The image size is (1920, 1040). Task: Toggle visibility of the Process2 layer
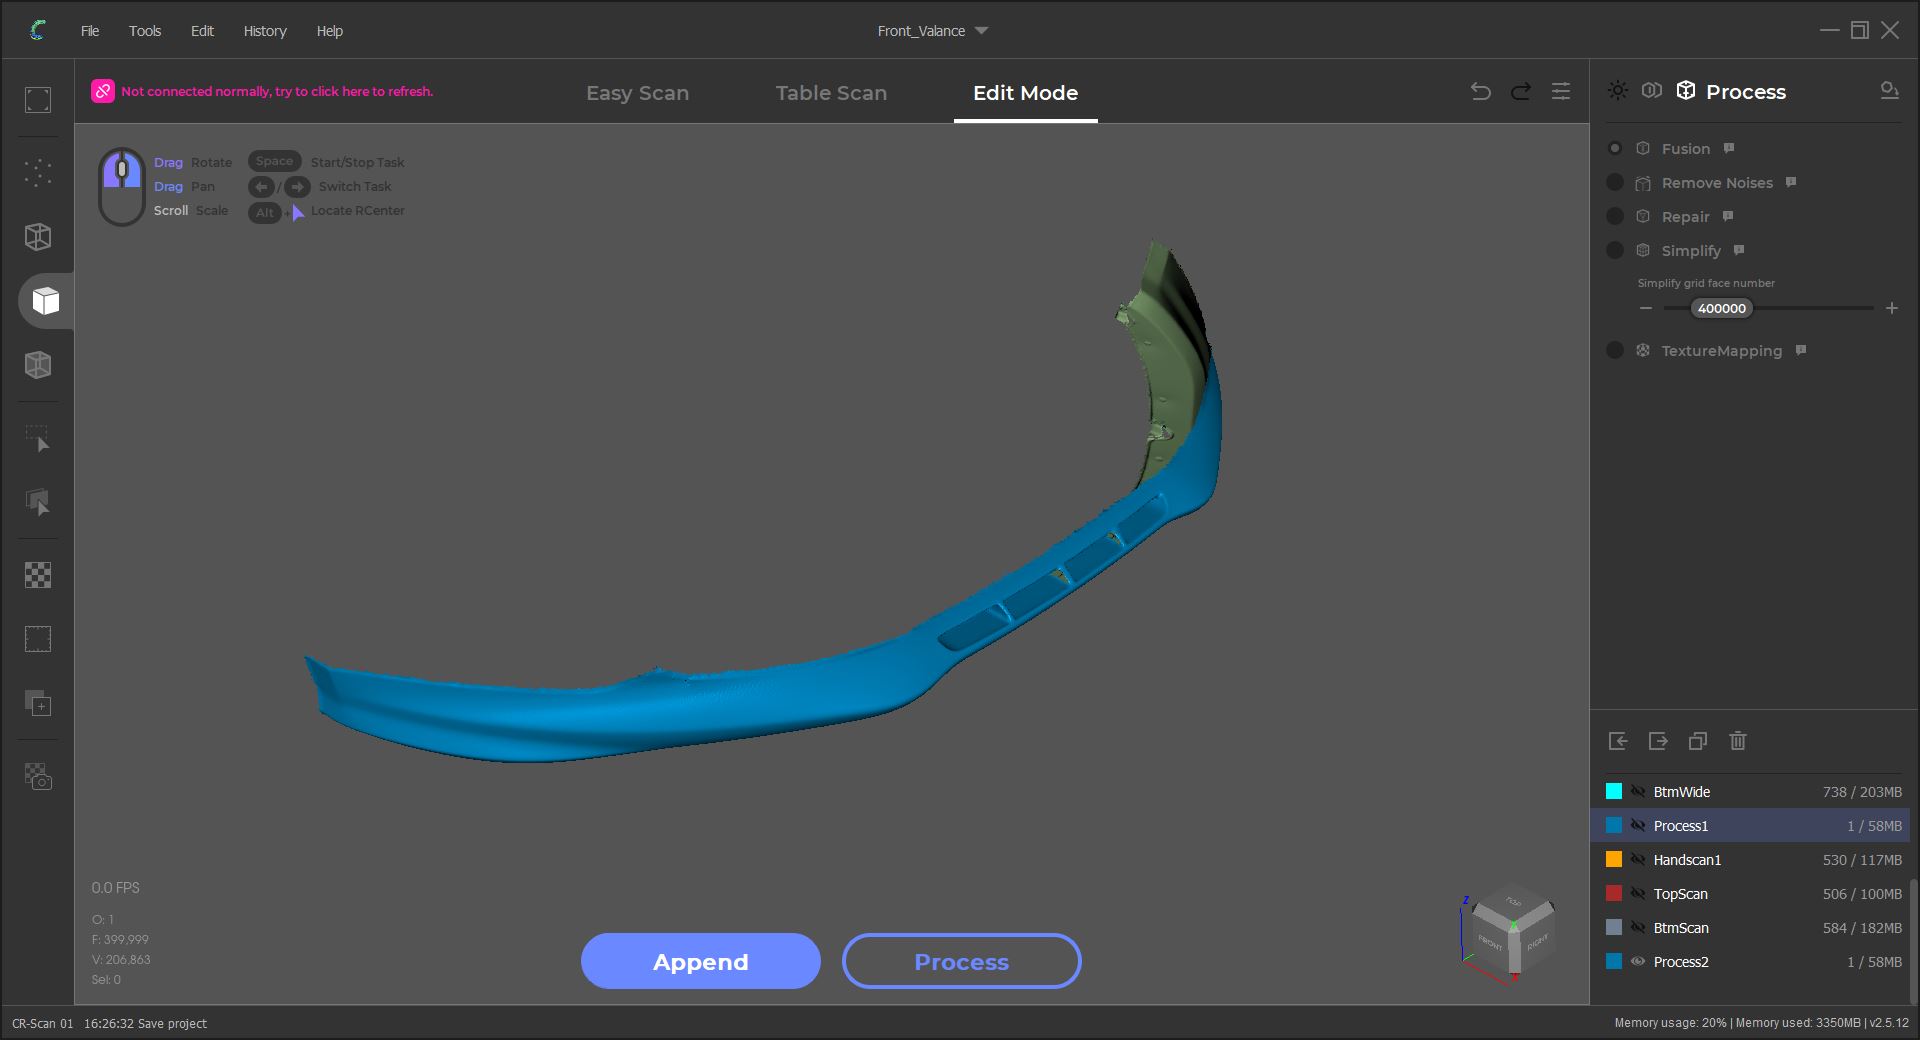[1638, 962]
